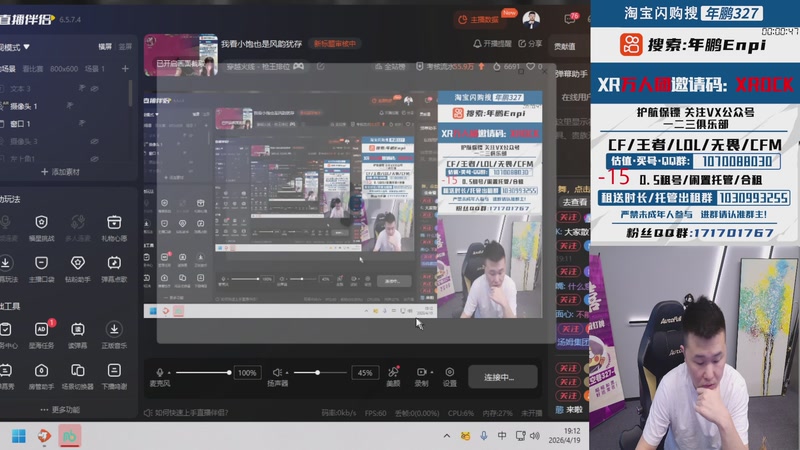
Task: Click the 45% speaker volume field
Action: pos(365,373)
